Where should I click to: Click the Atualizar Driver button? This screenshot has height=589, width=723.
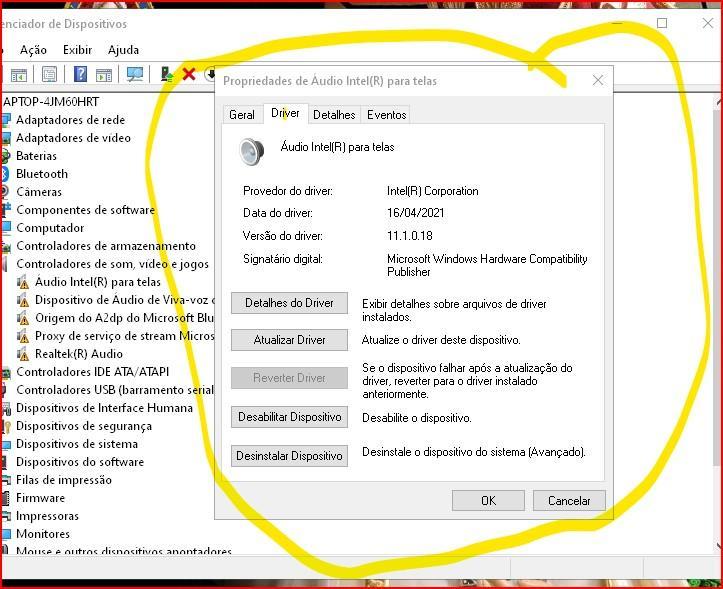[x=289, y=340]
